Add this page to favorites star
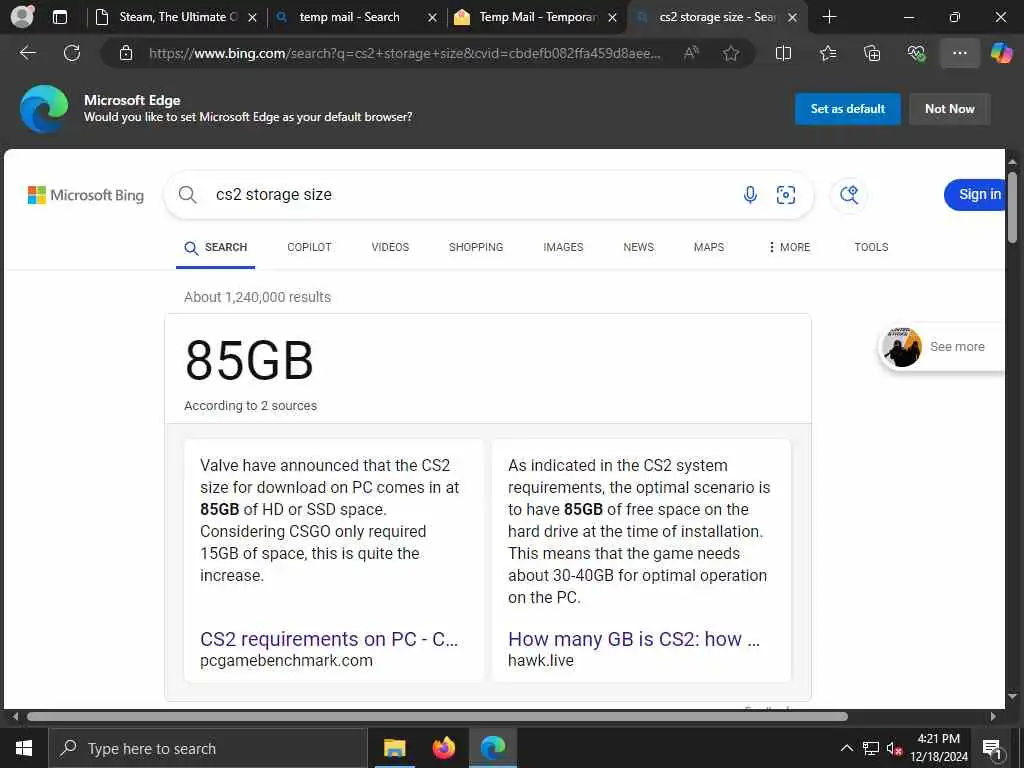Image resolution: width=1024 pixels, height=768 pixels. tap(731, 53)
